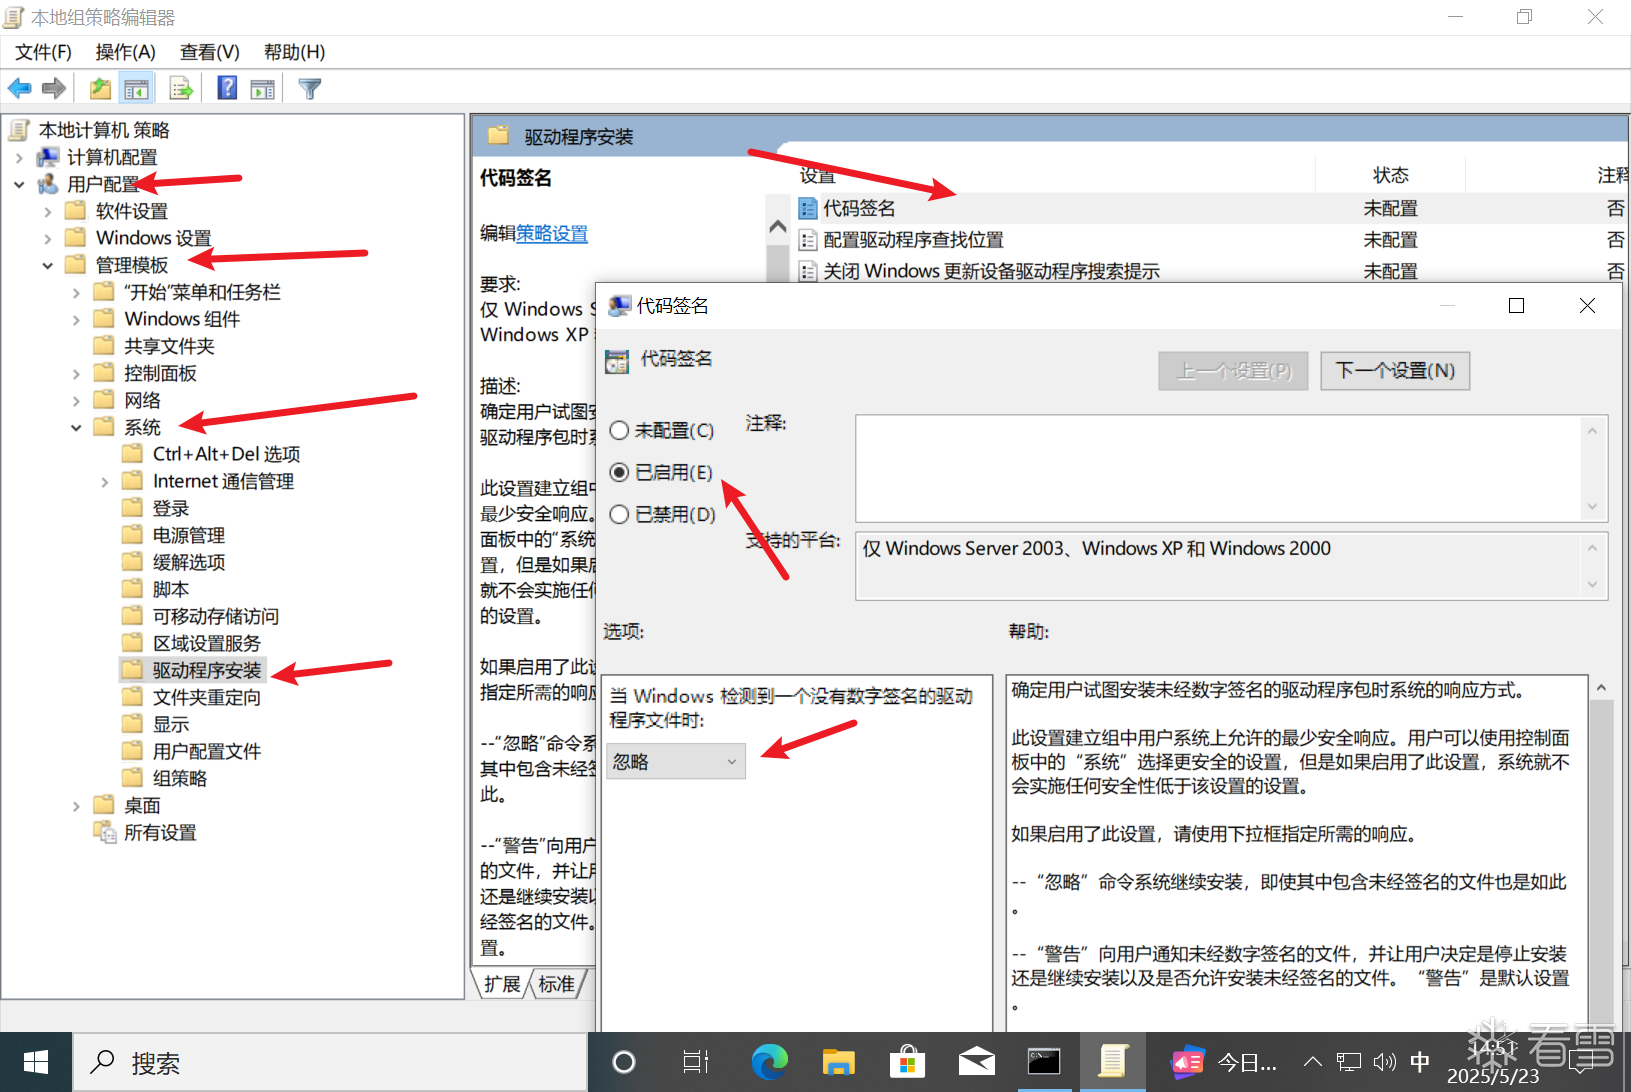Screen dimensions: 1631x1092
Task: Open the 操作(A) menu
Action: [x=125, y=52]
